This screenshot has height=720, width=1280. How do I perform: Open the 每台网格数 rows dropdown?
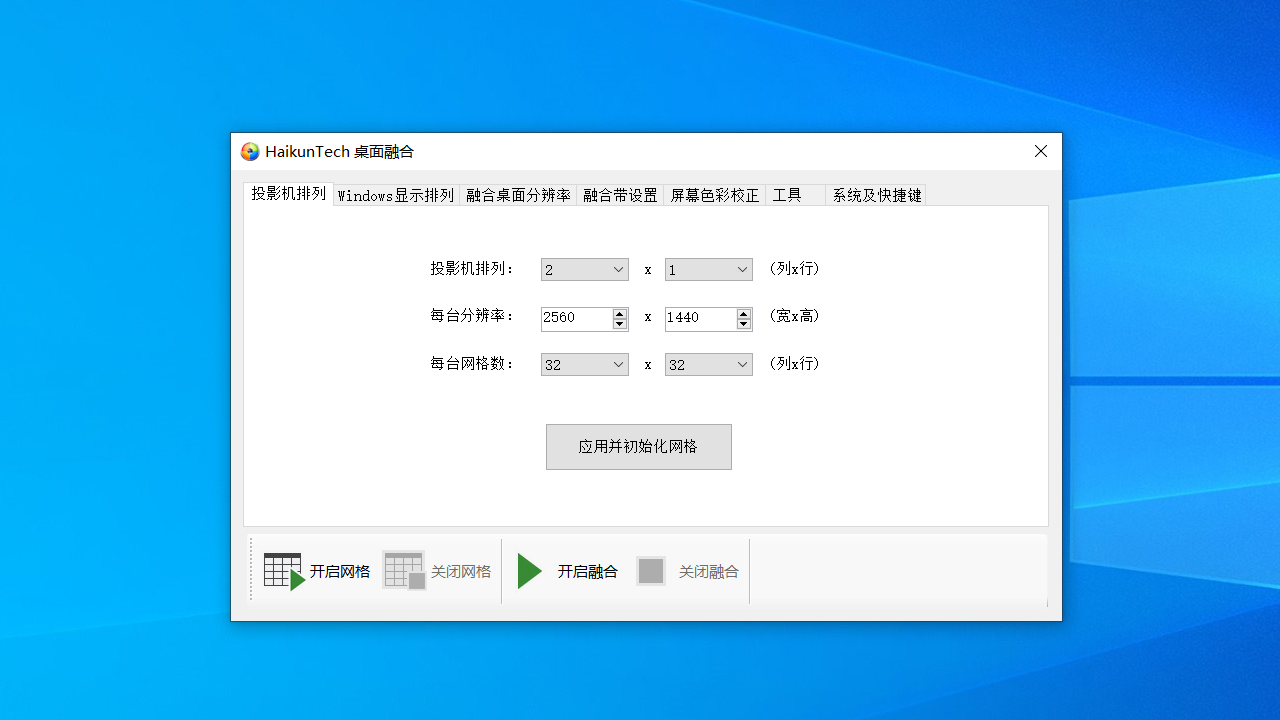click(x=708, y=365)
